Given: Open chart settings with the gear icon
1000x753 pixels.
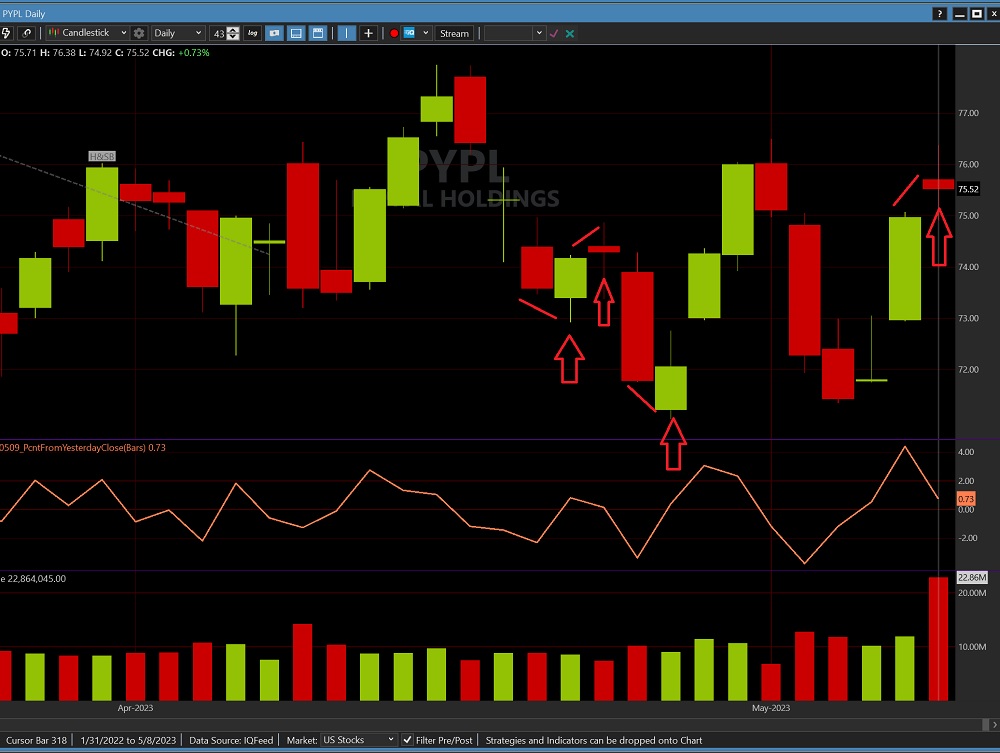Looking at the screenshot, I should [x=137, y=33].
